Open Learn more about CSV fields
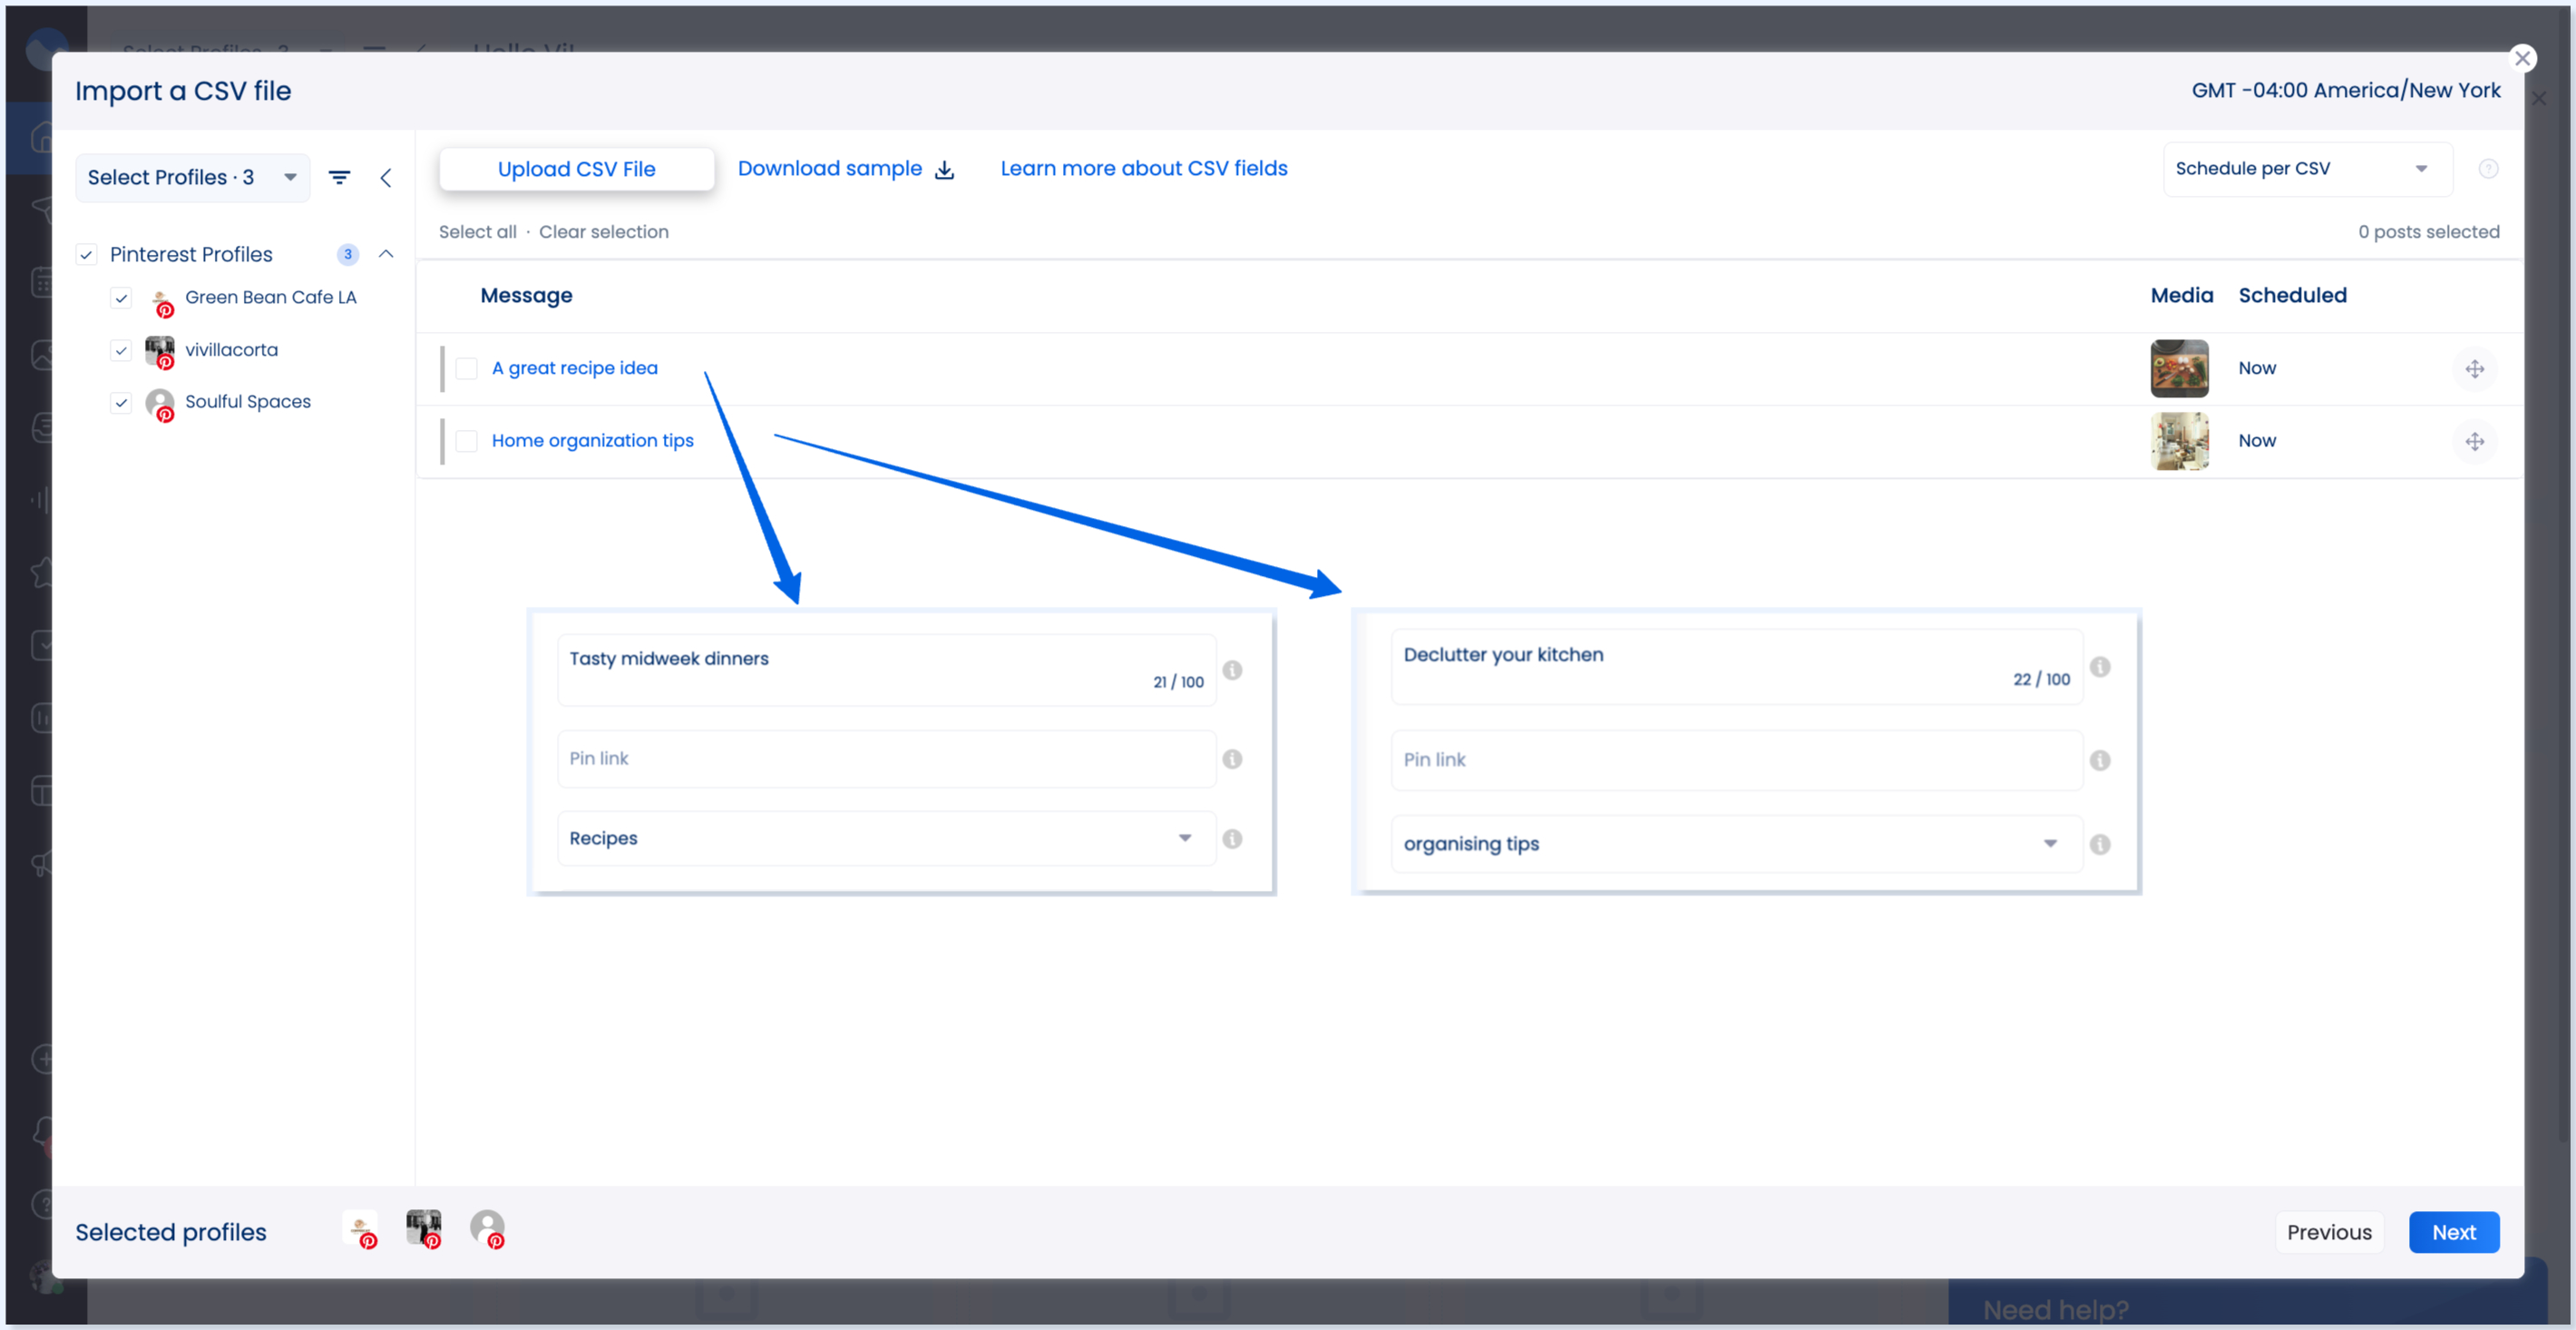 (x=1144, y=169)
